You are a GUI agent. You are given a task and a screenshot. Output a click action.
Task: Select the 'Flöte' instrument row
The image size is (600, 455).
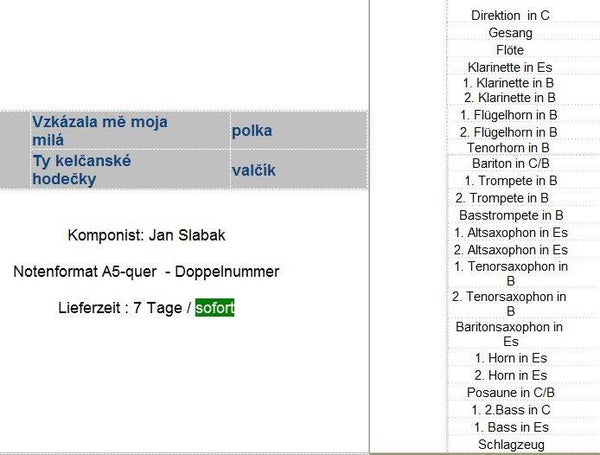click(x=510, y=50)
